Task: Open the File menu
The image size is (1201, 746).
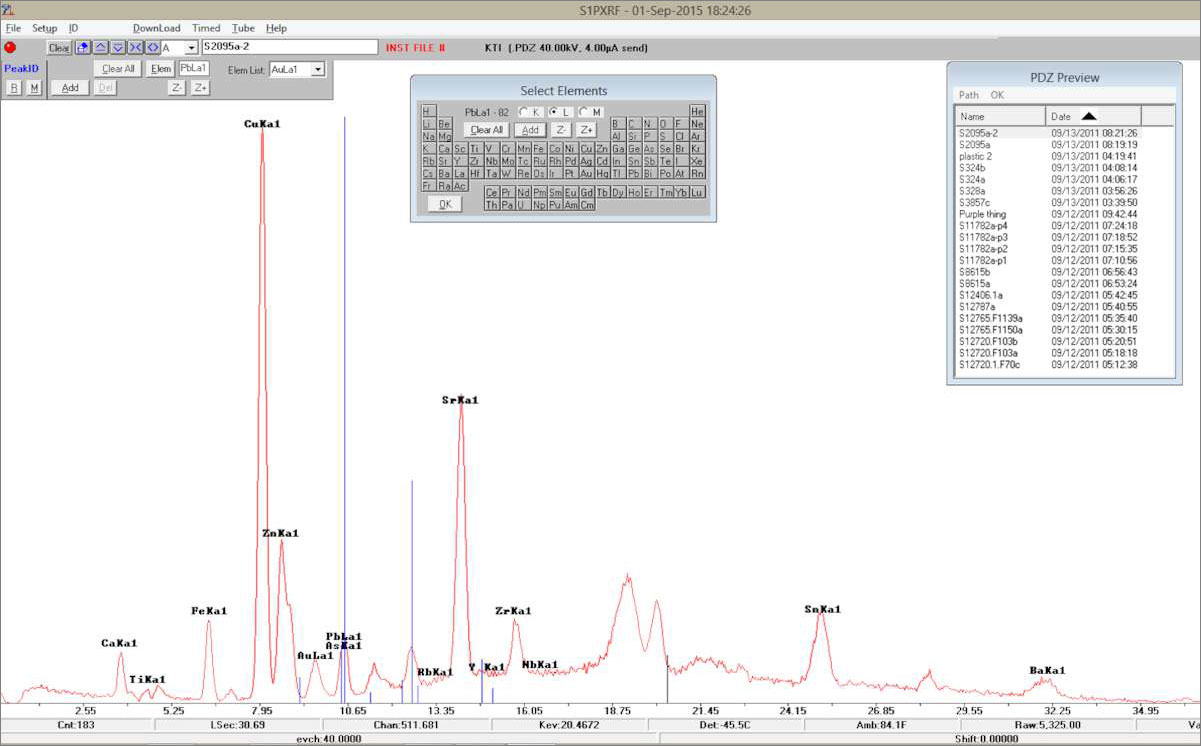Action: [x=14, y=28]
